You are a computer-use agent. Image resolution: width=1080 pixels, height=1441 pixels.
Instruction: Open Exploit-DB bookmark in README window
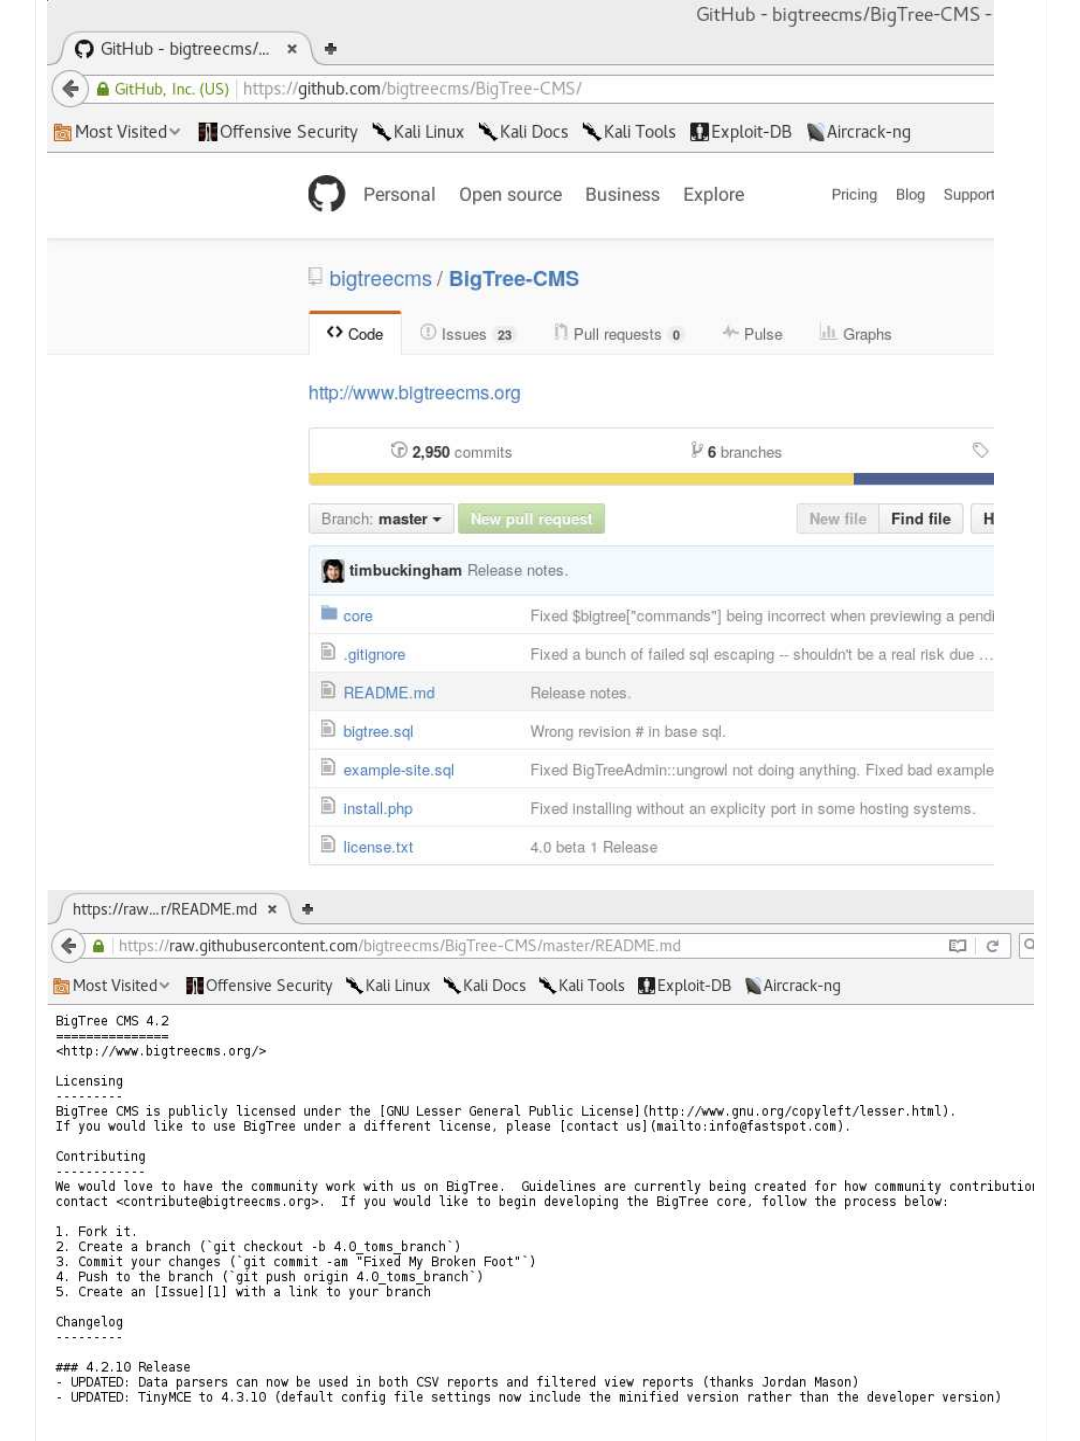(685, 986)
